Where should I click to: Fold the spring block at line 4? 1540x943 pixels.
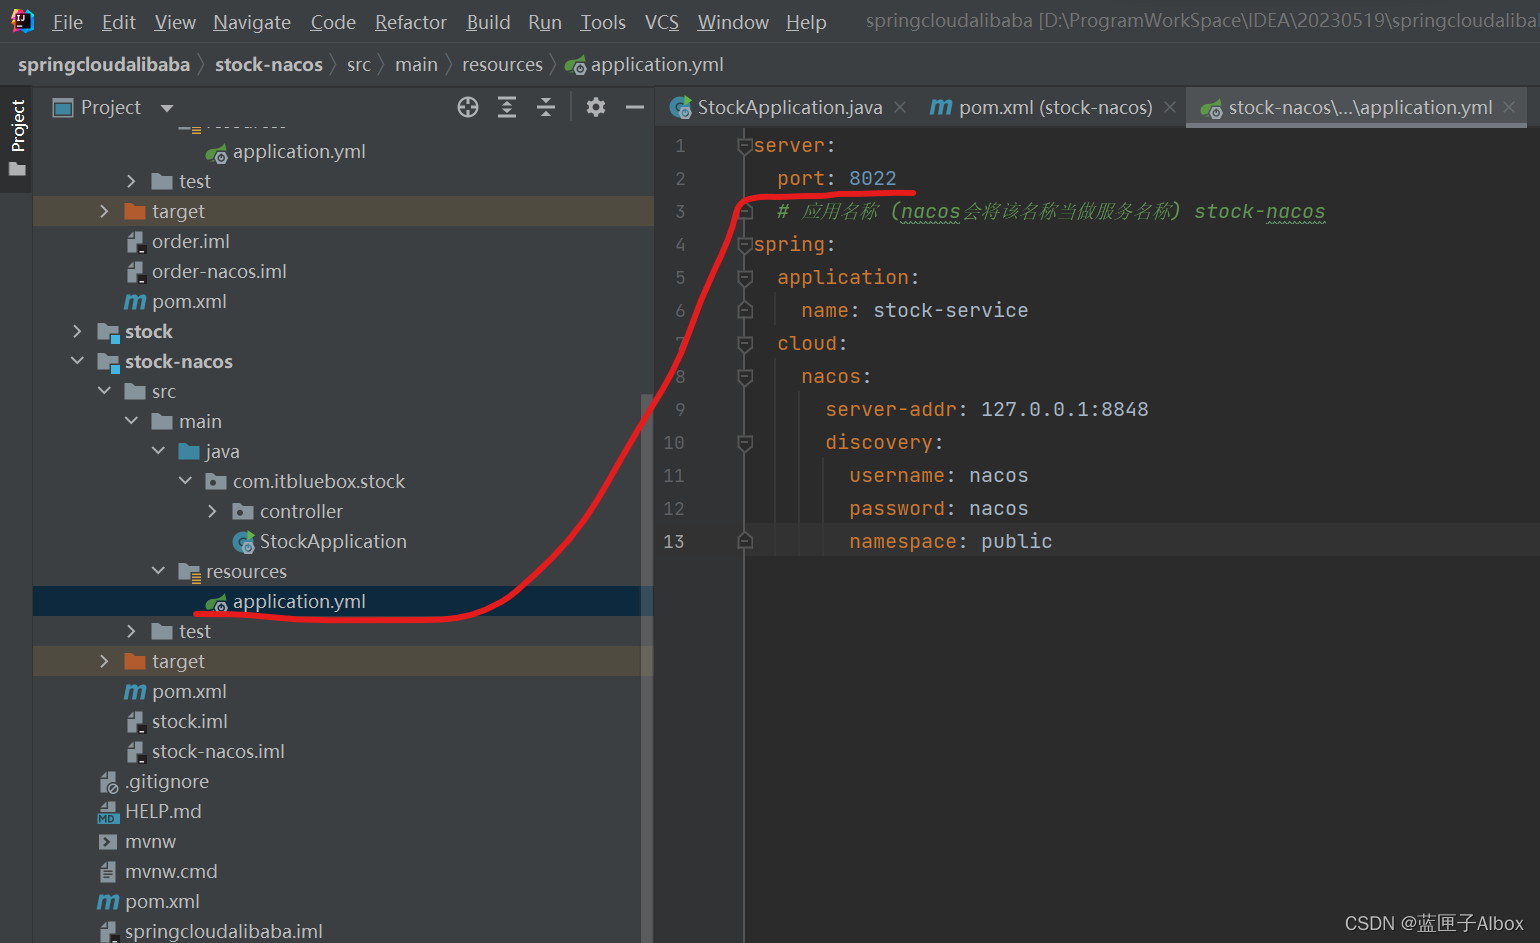click(744, 245)
